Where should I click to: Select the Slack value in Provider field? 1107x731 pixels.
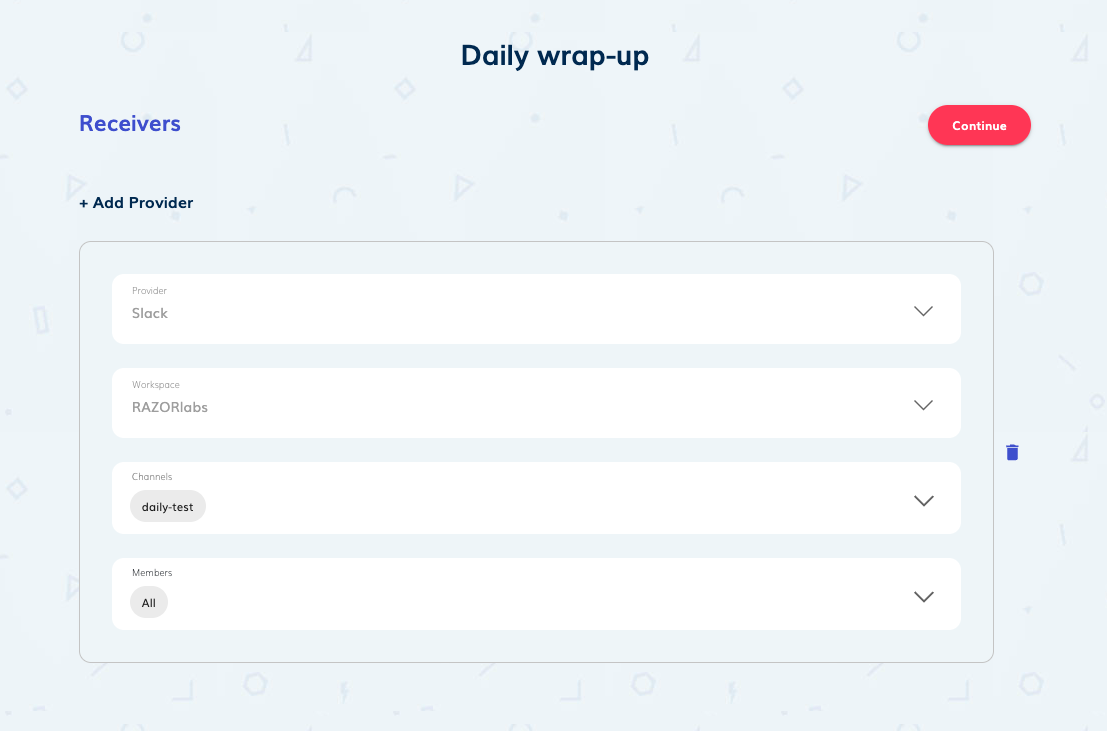150,313
